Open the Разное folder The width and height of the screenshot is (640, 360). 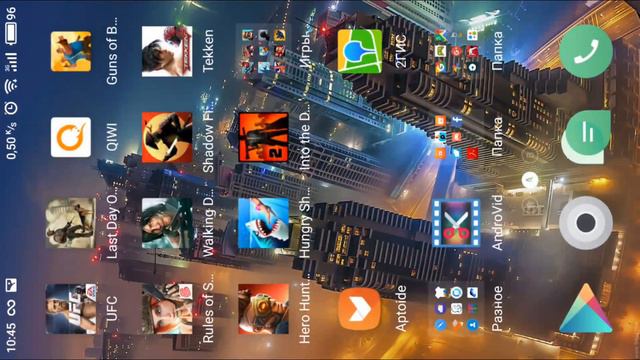tap(456, 309)
